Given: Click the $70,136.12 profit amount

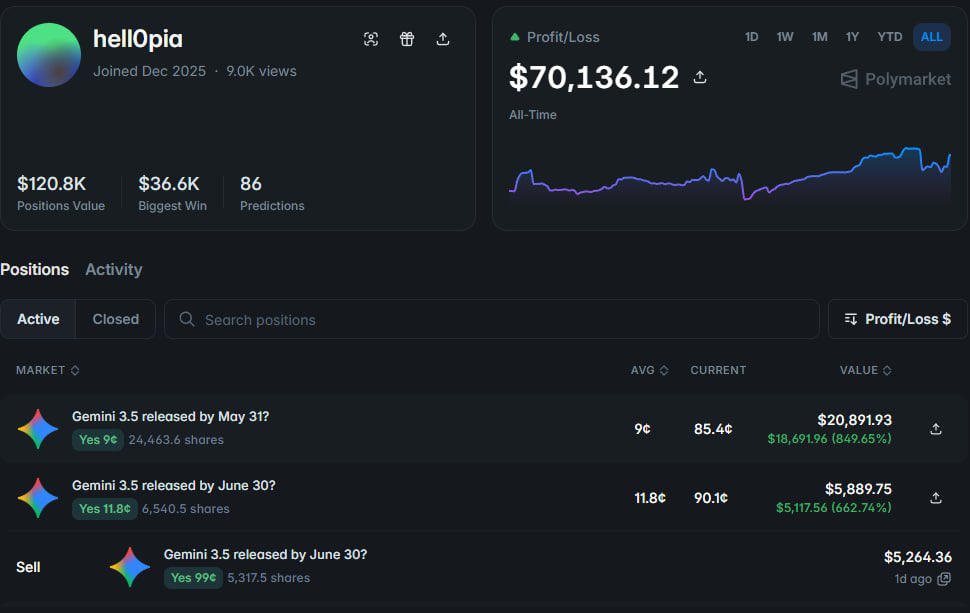Looking at the screenshot, I should [594, 77].
